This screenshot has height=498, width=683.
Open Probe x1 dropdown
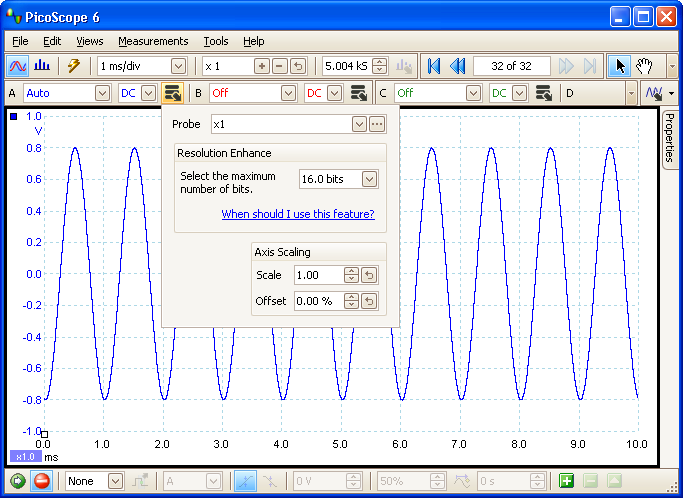click(x=359, y=124)
